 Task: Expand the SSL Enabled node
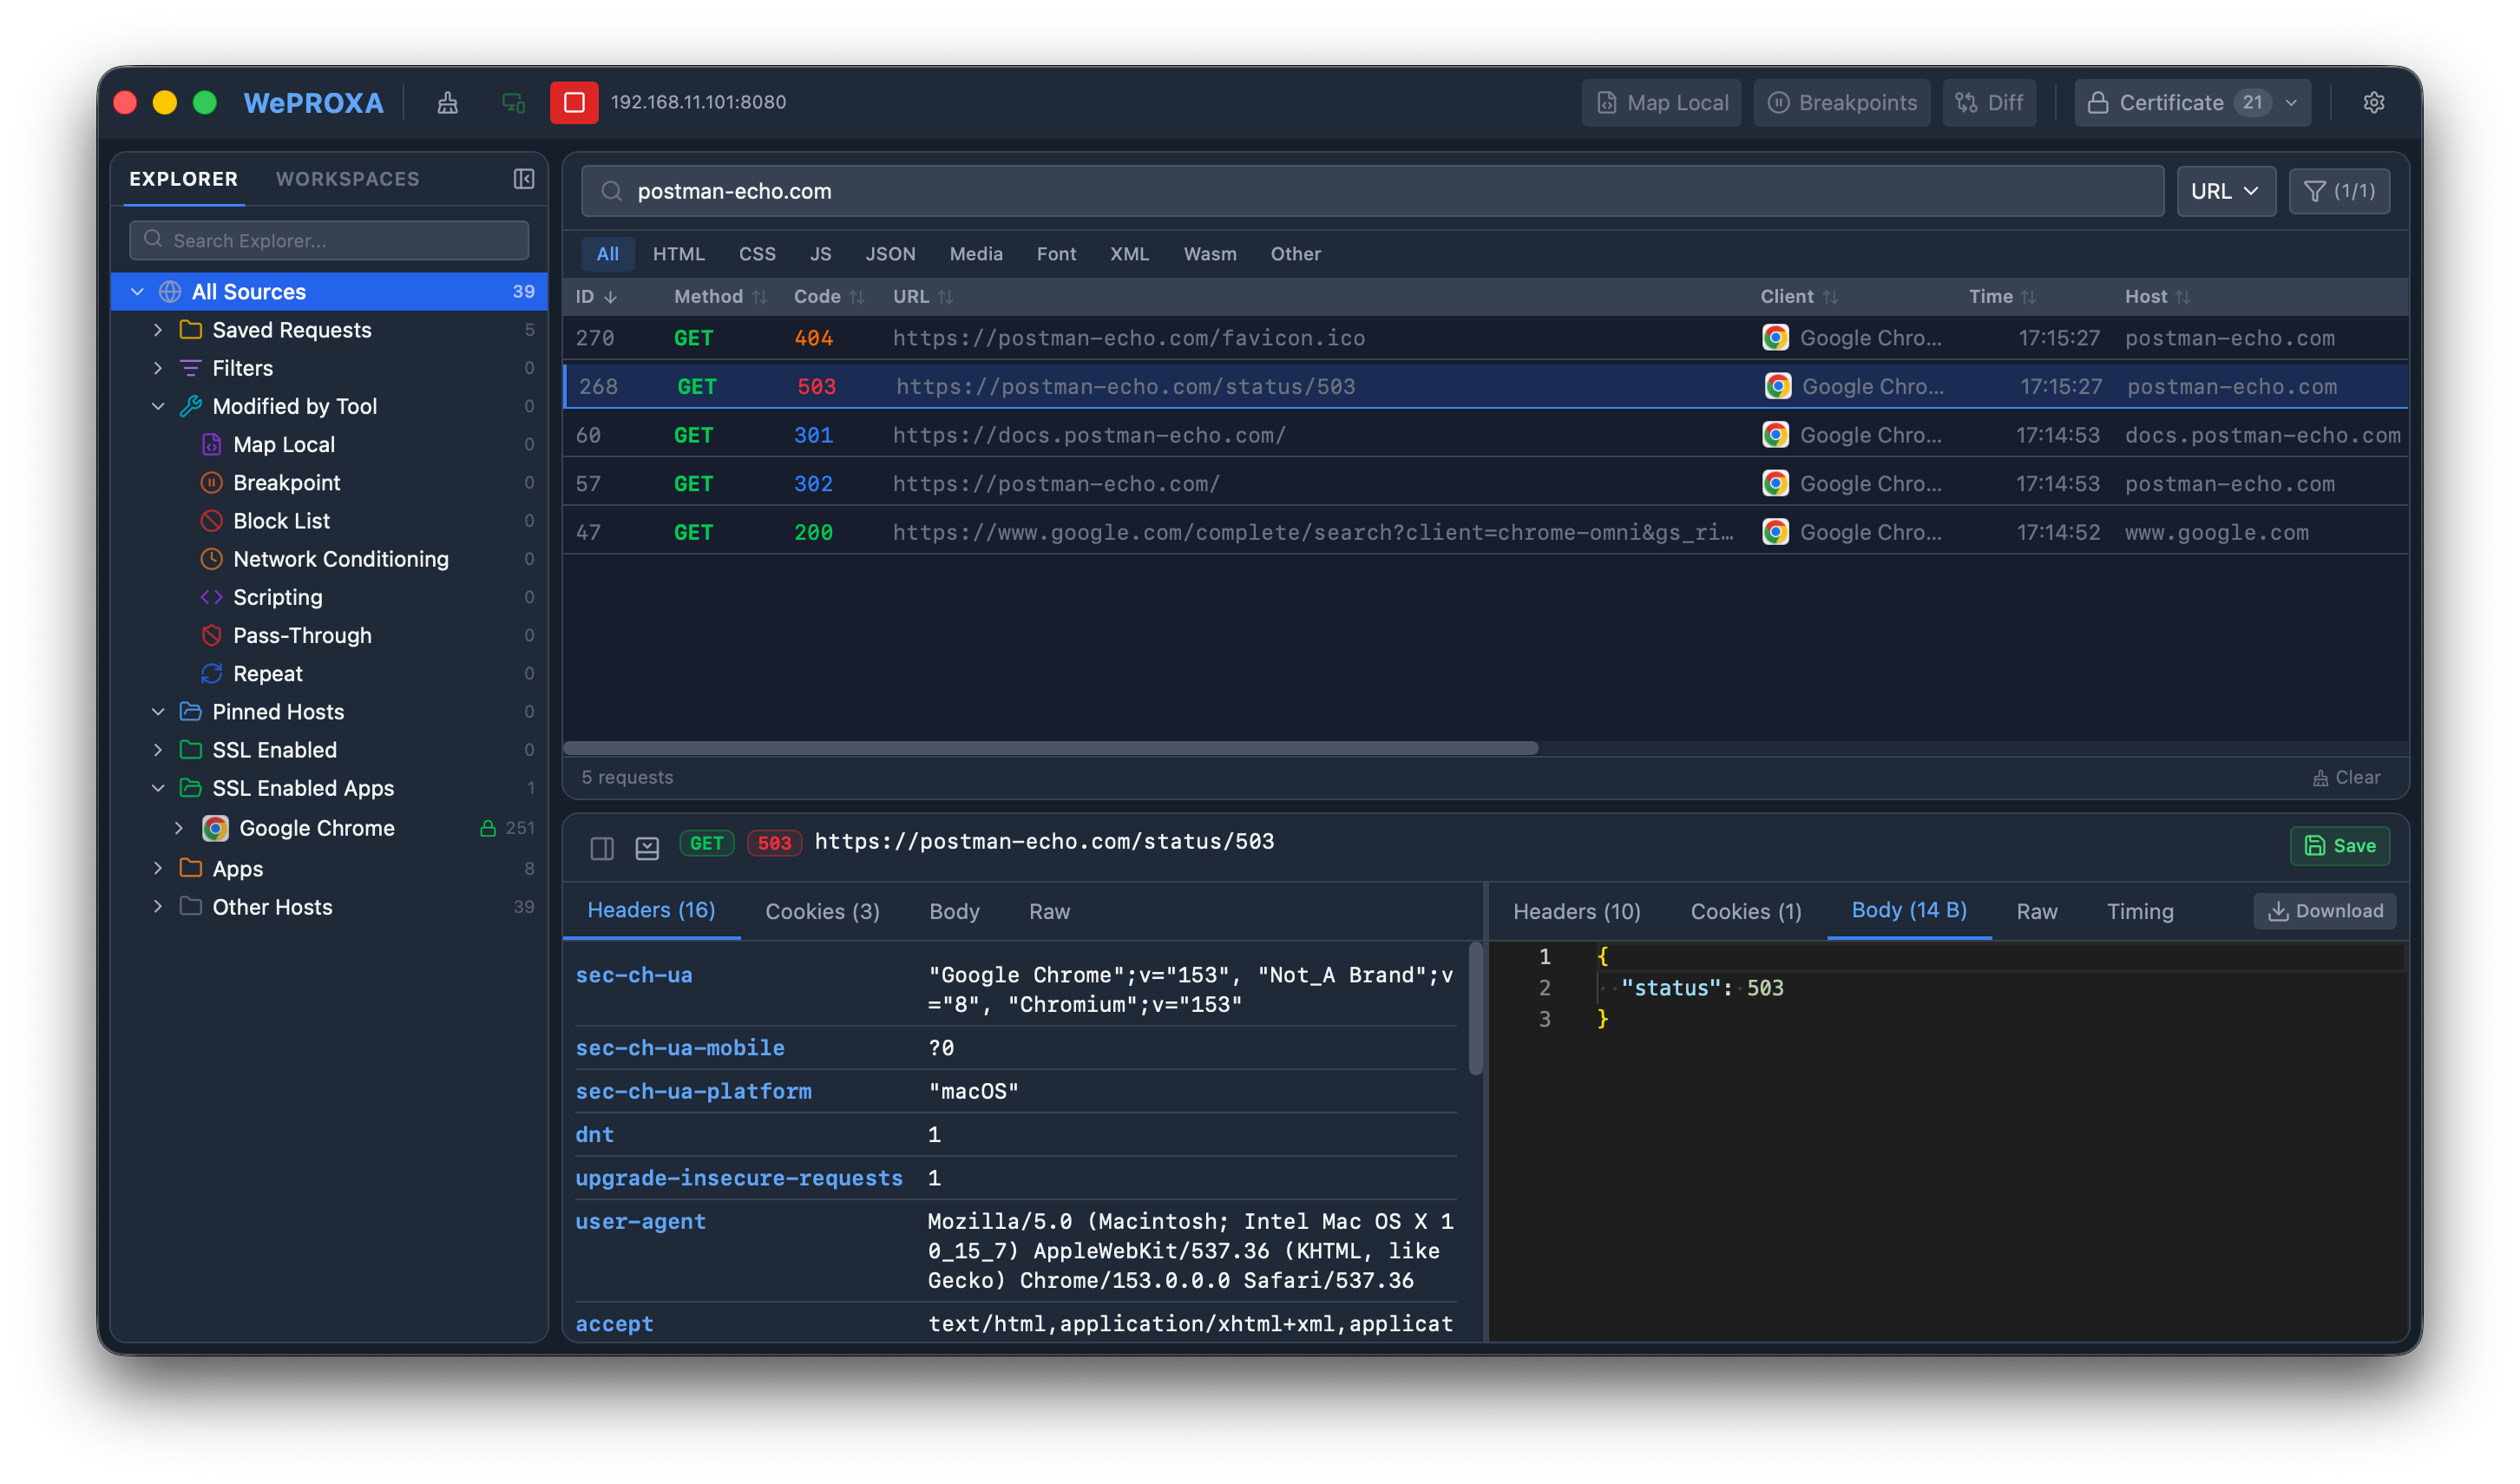158,750
